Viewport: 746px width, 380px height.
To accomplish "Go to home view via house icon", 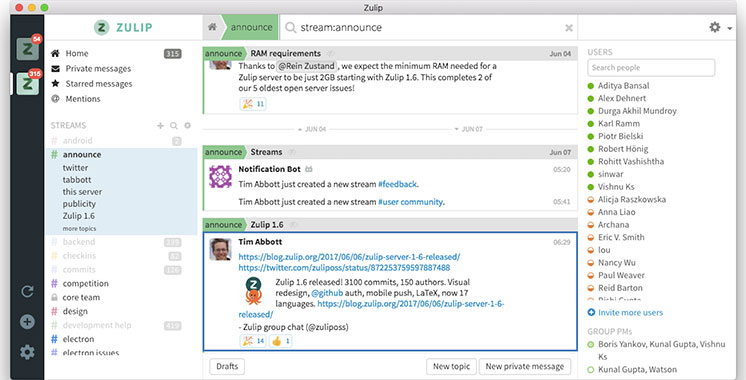I will pos(212,27).
